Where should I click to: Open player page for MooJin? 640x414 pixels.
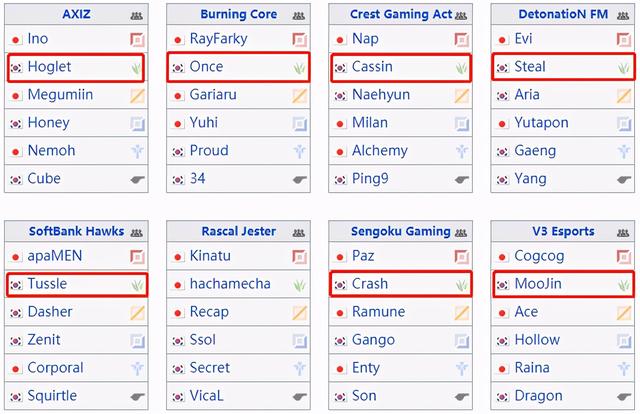click(x=538, y=283)
